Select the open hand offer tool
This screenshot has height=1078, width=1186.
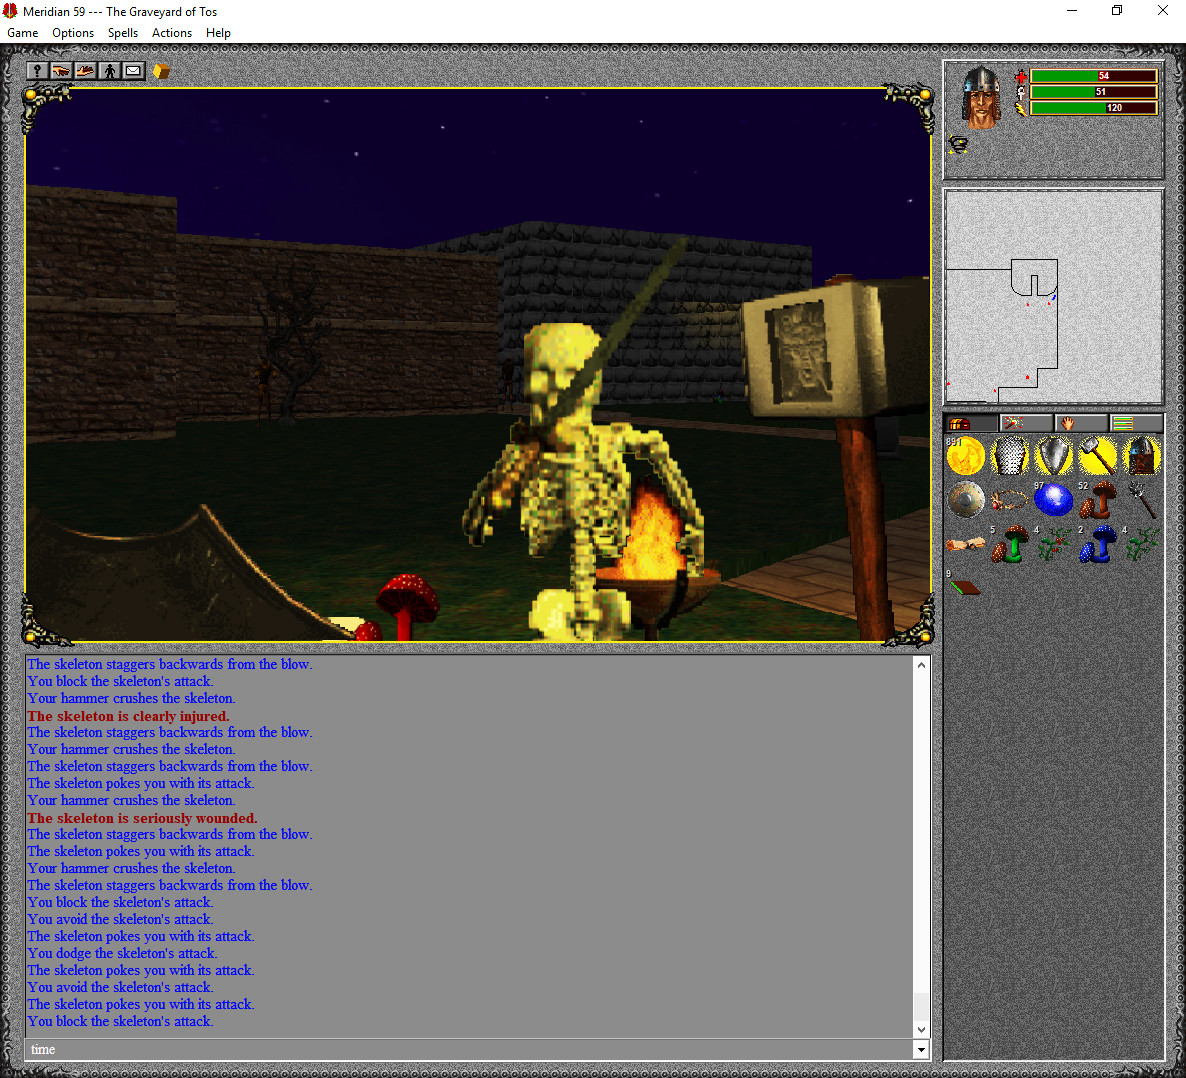tap(85, 70)
